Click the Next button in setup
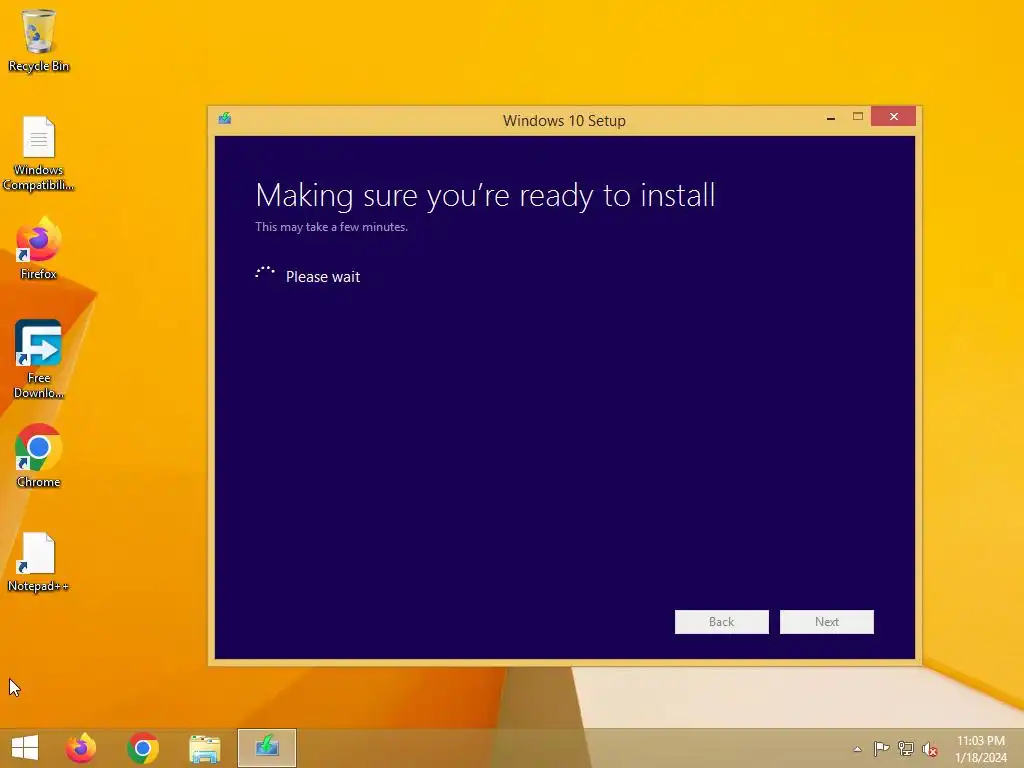The width and height of the screenshot is (1024, 768). coord(827,622)
